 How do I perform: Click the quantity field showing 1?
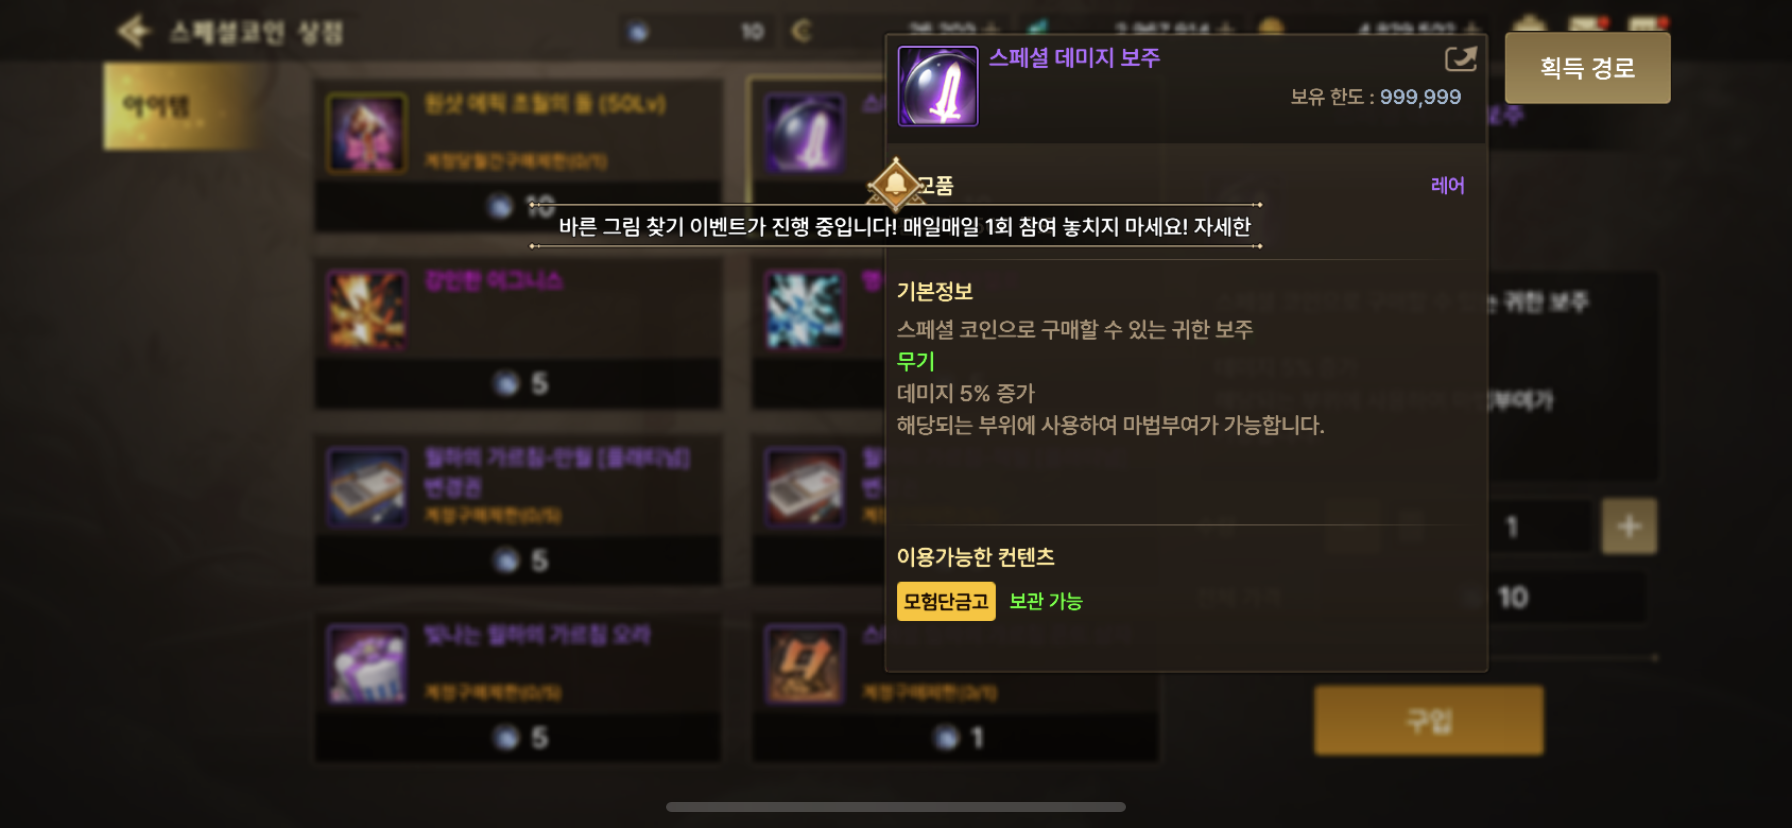(1540, 526)
